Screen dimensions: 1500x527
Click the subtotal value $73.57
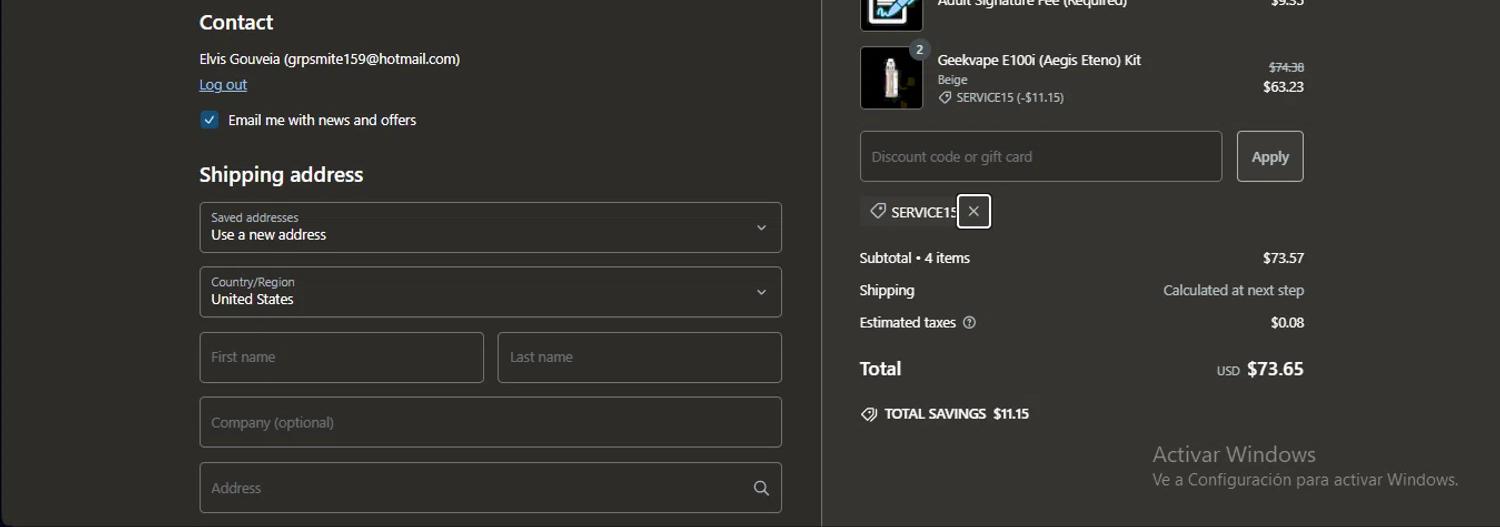[x=1283, y=258]
